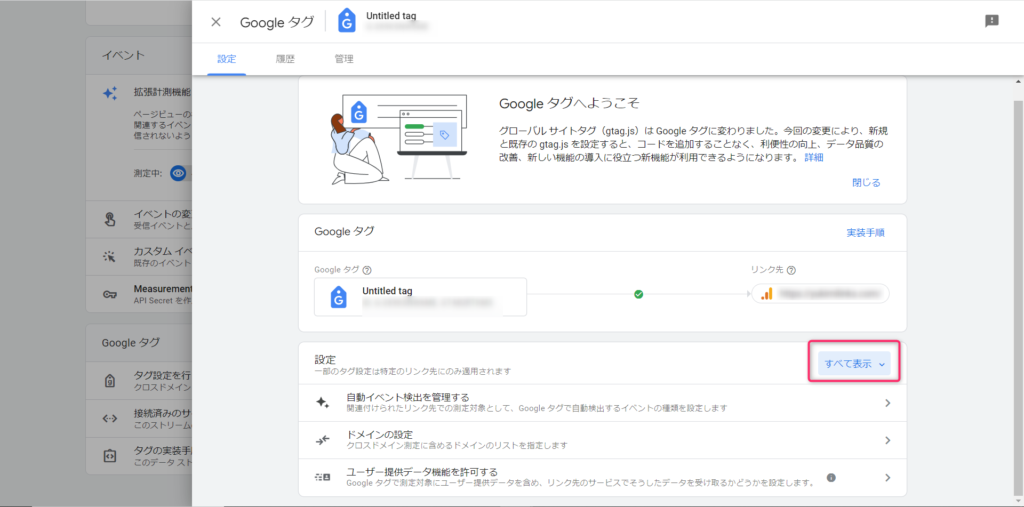Click merge-arrows icon beside ドメインの設定
The height and width of the screenshot is (507, 1024).
coord(323,440)
